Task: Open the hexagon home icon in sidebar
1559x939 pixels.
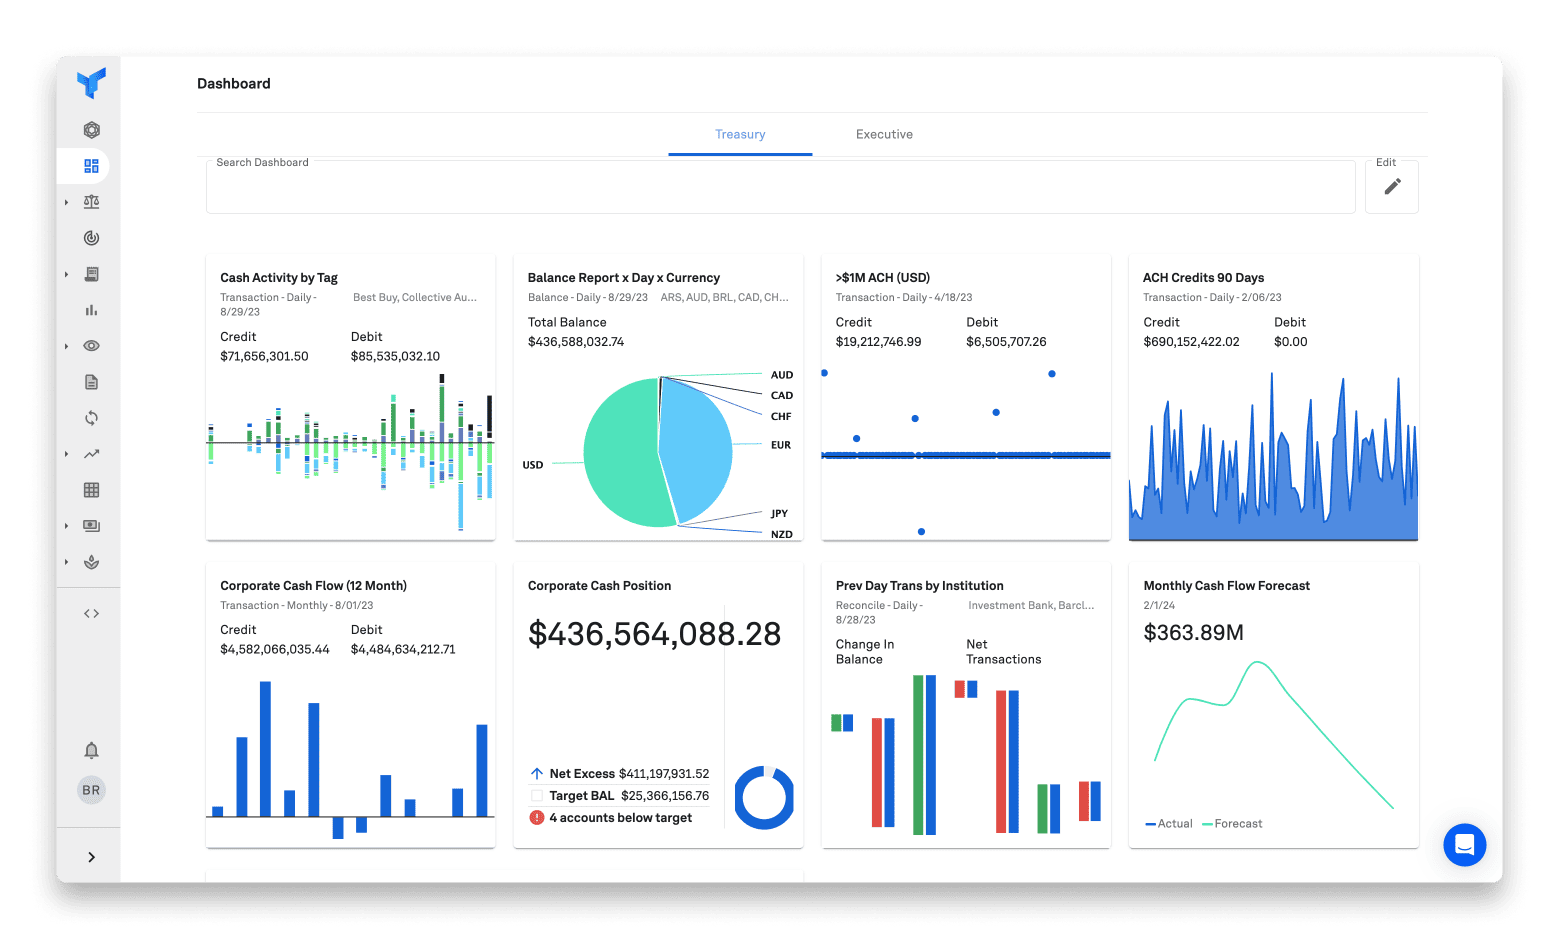Action: click(x=91, y=130)
